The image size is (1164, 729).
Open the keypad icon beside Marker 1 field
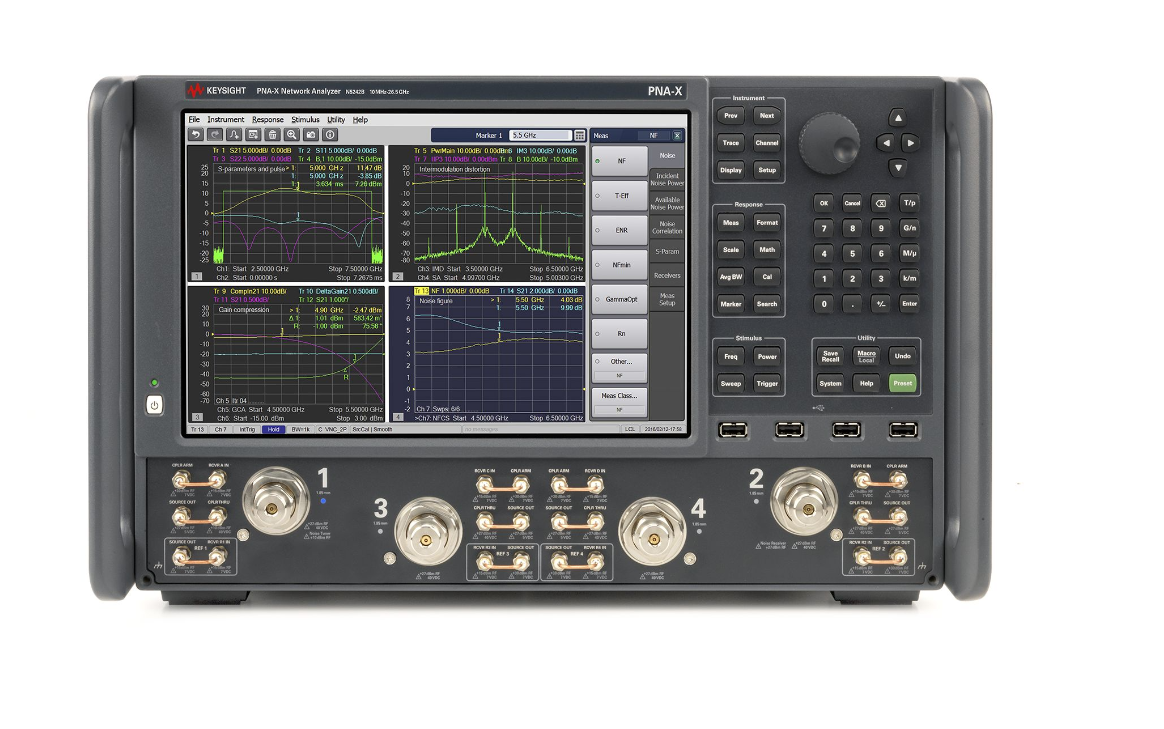[x=579, y=135]
